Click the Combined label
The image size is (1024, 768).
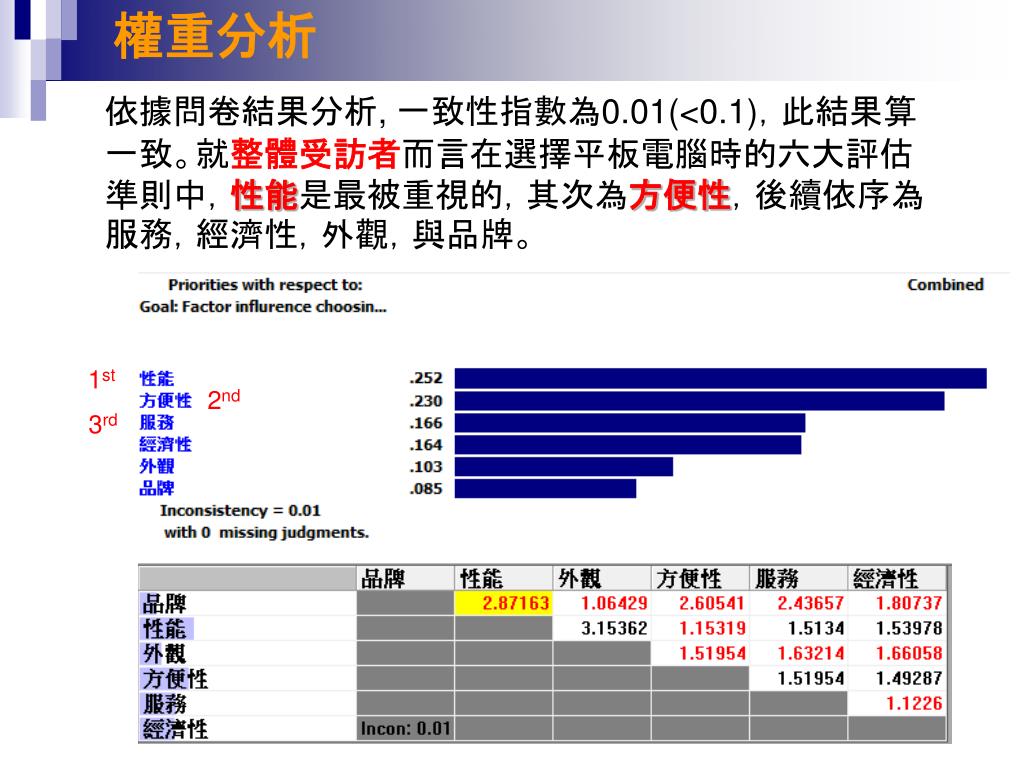click(945, 285)
